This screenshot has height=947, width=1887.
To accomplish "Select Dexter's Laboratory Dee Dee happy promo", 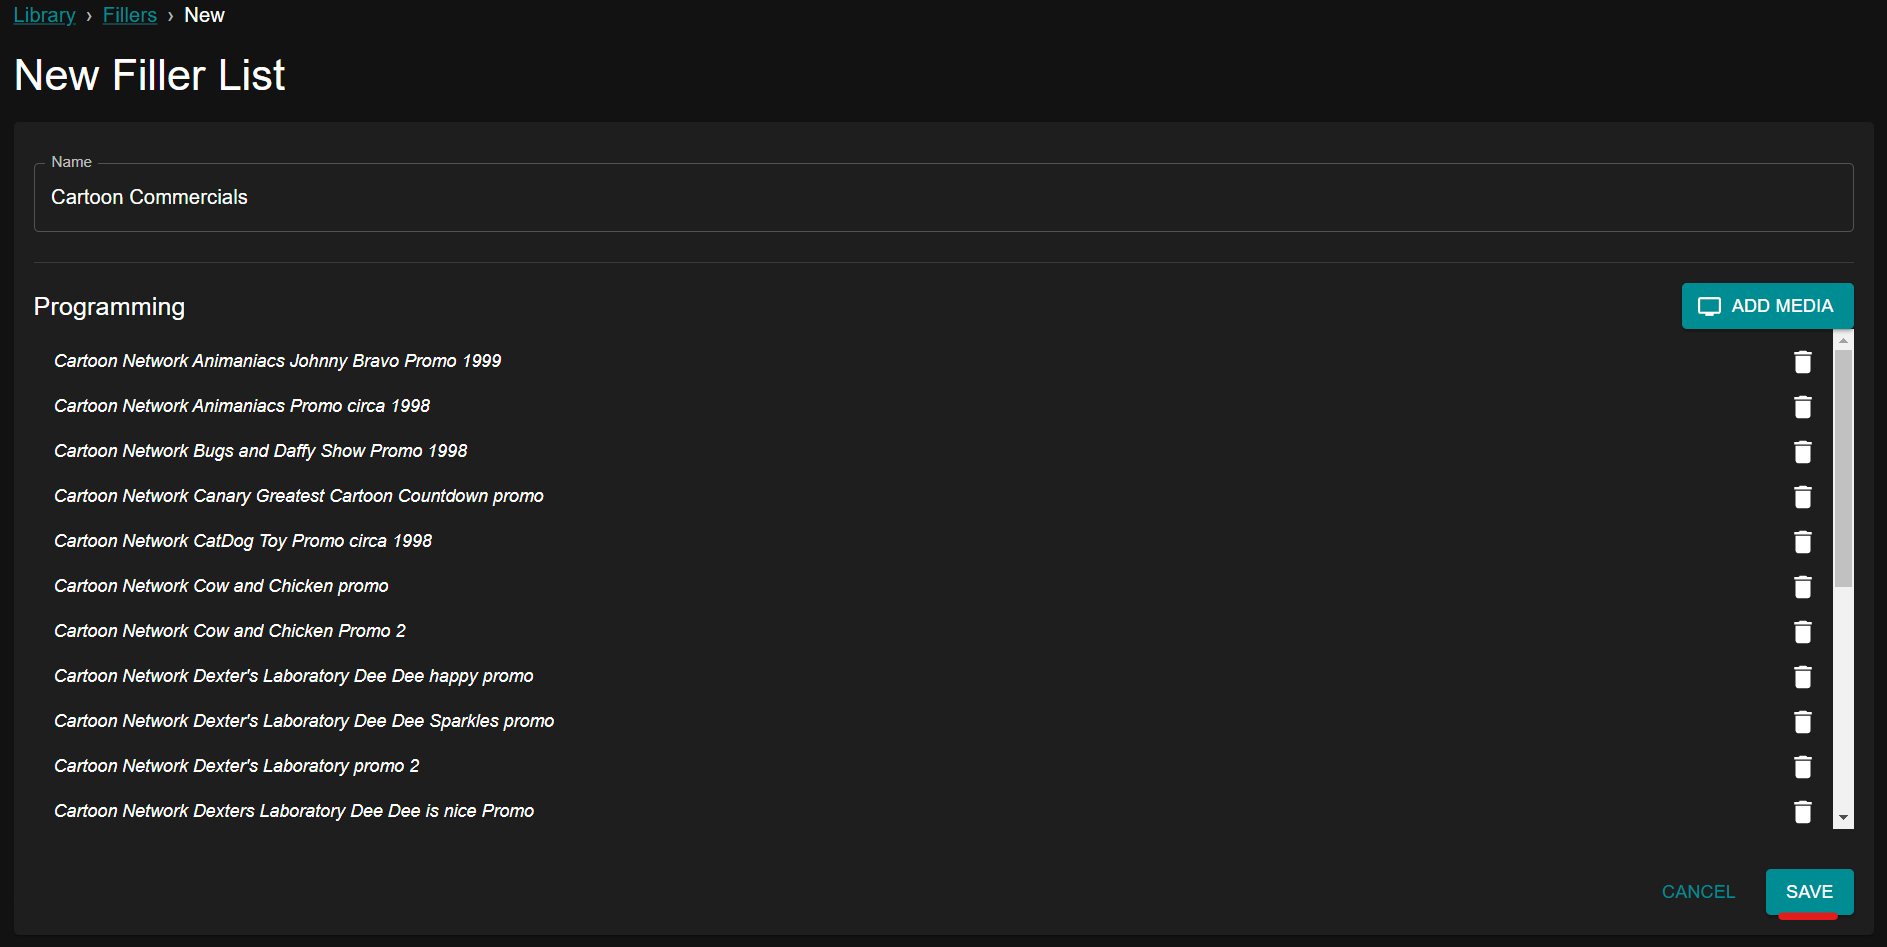I will 293,676.
